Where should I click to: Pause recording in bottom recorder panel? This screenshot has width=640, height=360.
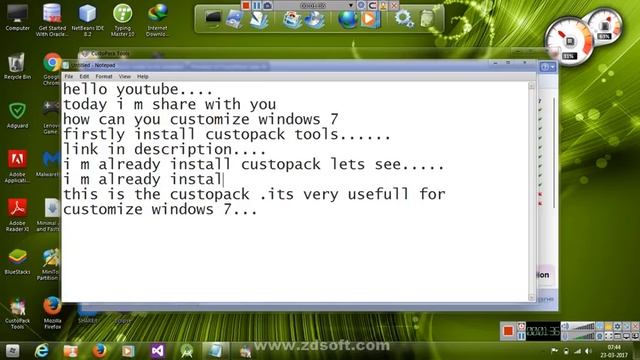point(521,336)
